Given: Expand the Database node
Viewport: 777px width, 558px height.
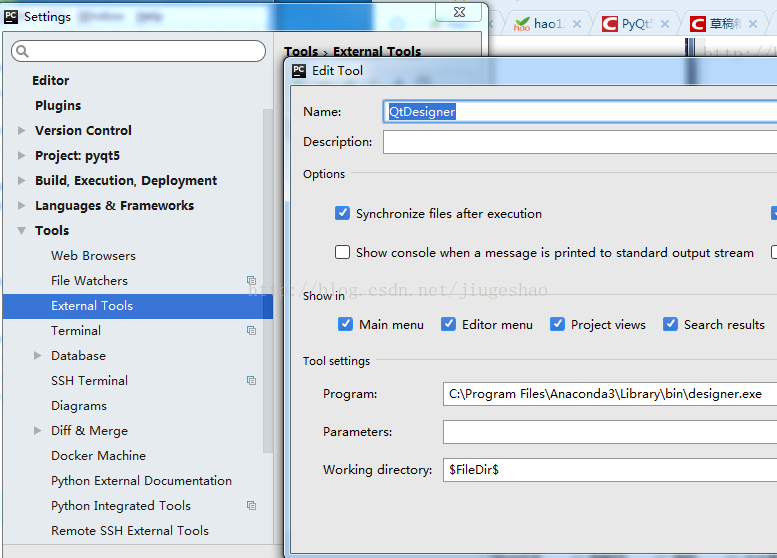Looking at the screenshot, I should point(37,355).
